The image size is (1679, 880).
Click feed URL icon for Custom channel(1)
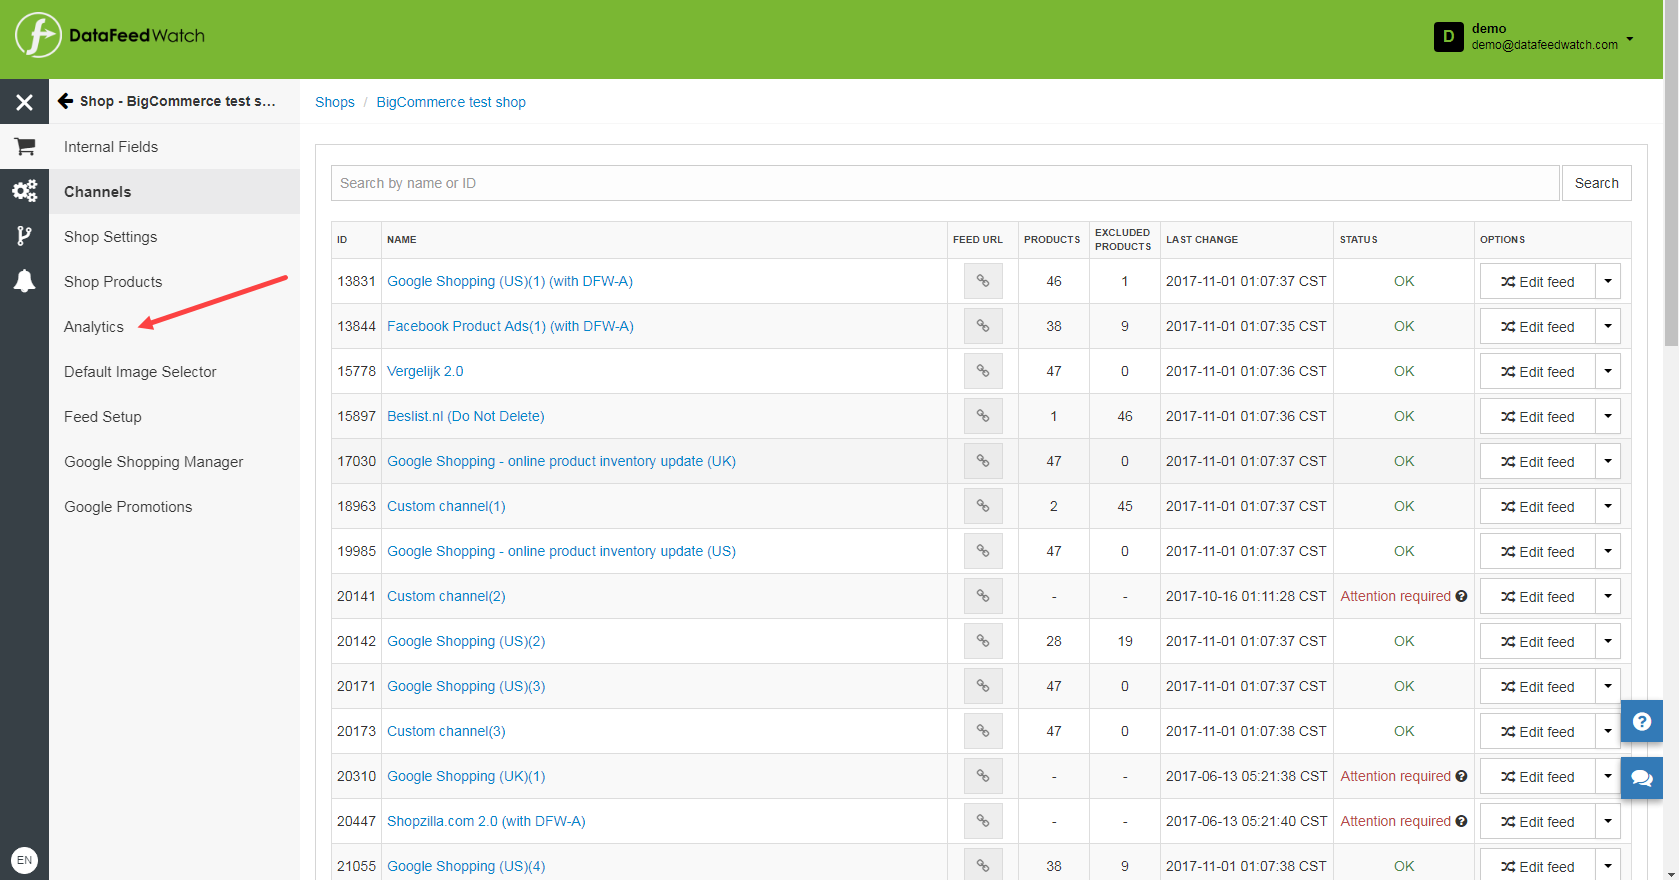coord(983,506)
